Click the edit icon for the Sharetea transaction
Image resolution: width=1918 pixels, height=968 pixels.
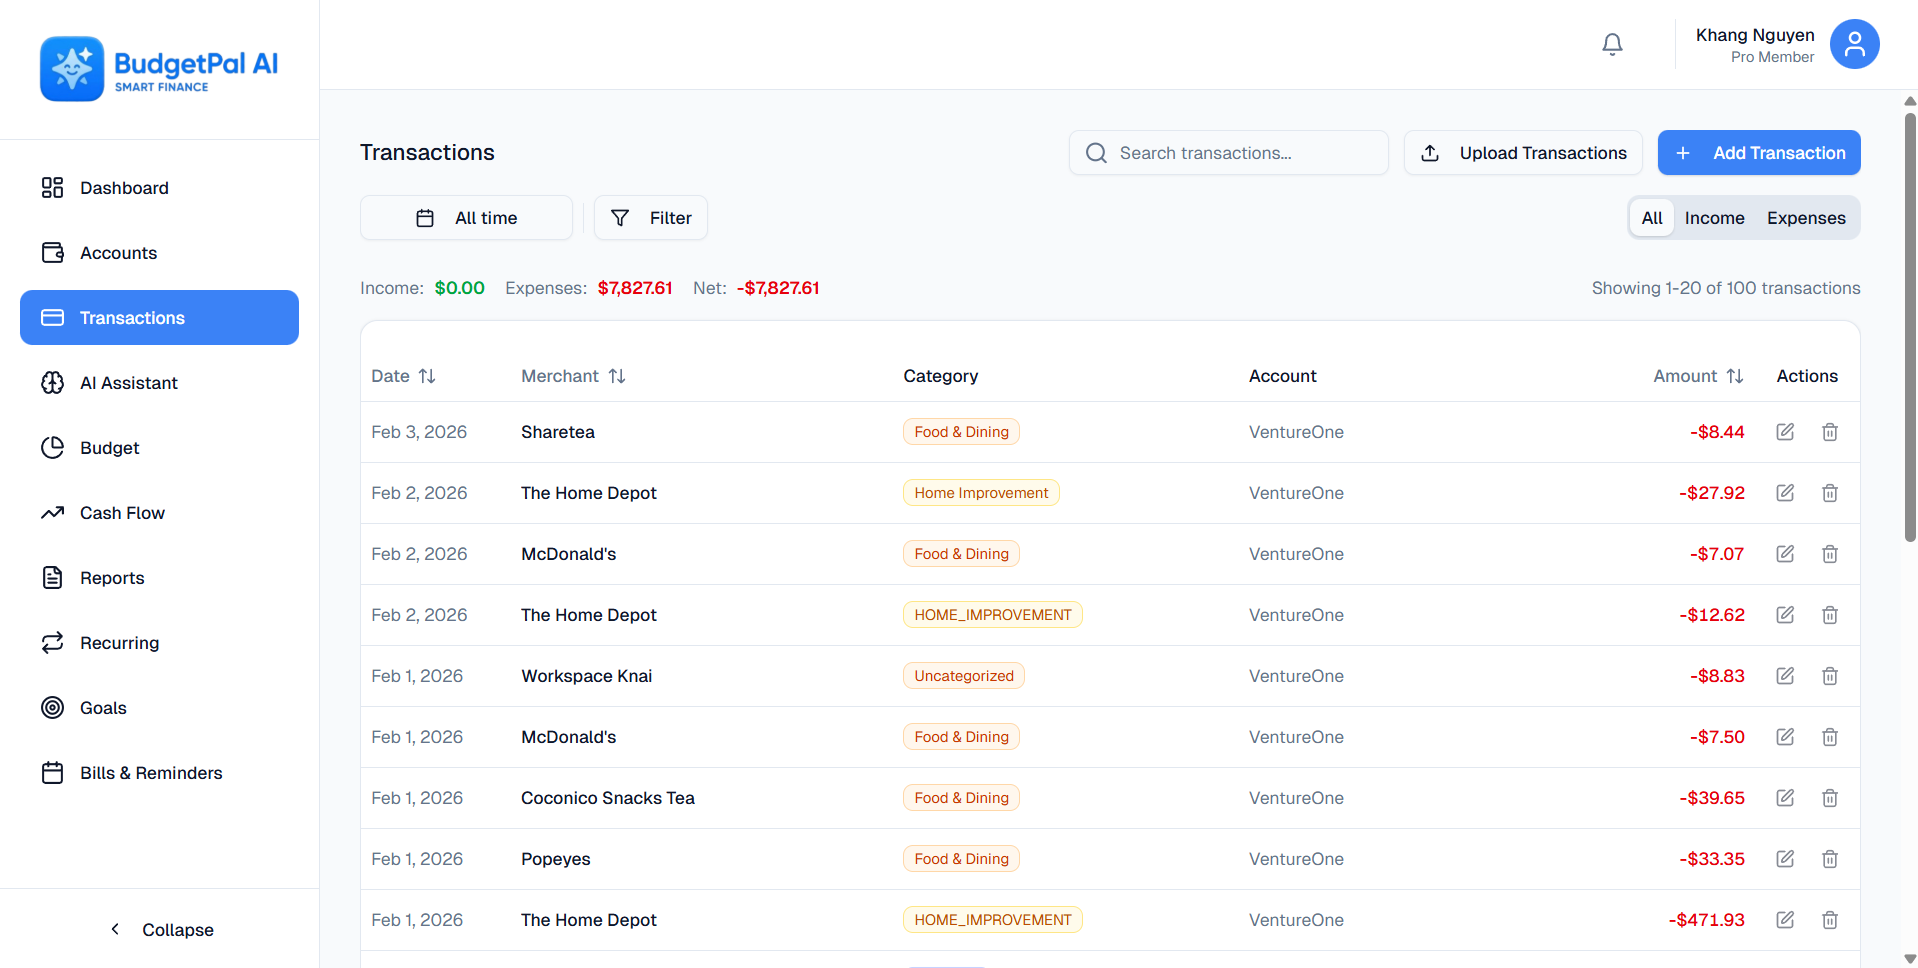tap(1785, 431)
